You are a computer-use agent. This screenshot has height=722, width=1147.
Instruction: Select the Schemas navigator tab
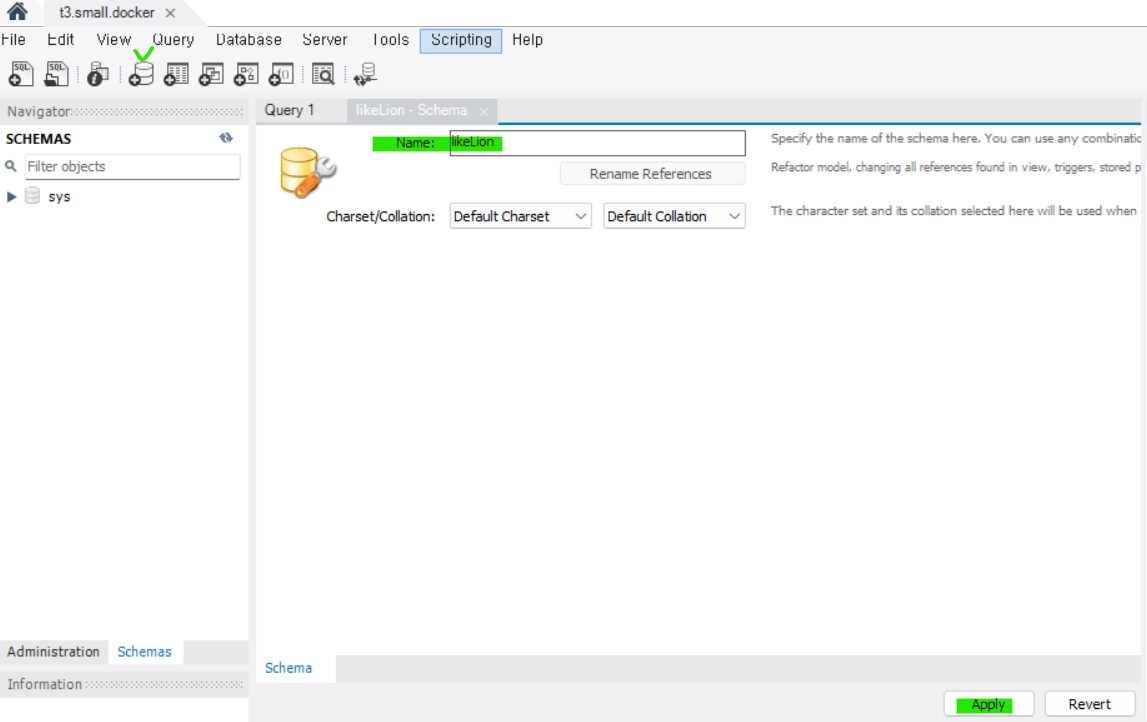pyautogui.click(x=144, y=651)
